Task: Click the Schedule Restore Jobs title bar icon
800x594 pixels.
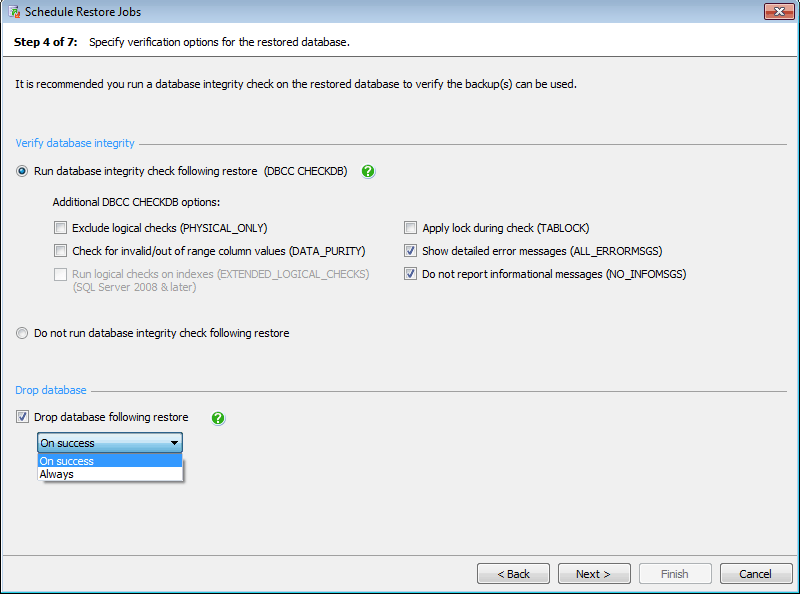Action: tap(13, 11)
